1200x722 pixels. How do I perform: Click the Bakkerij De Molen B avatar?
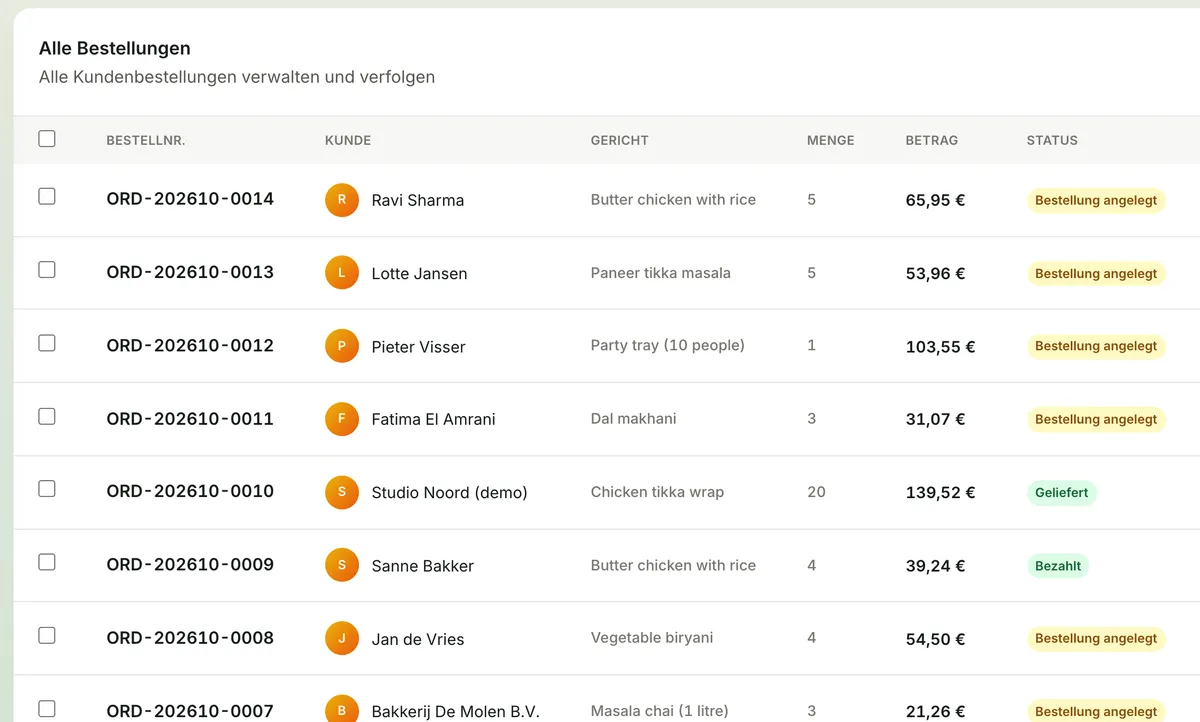click(x=342, y=710)
